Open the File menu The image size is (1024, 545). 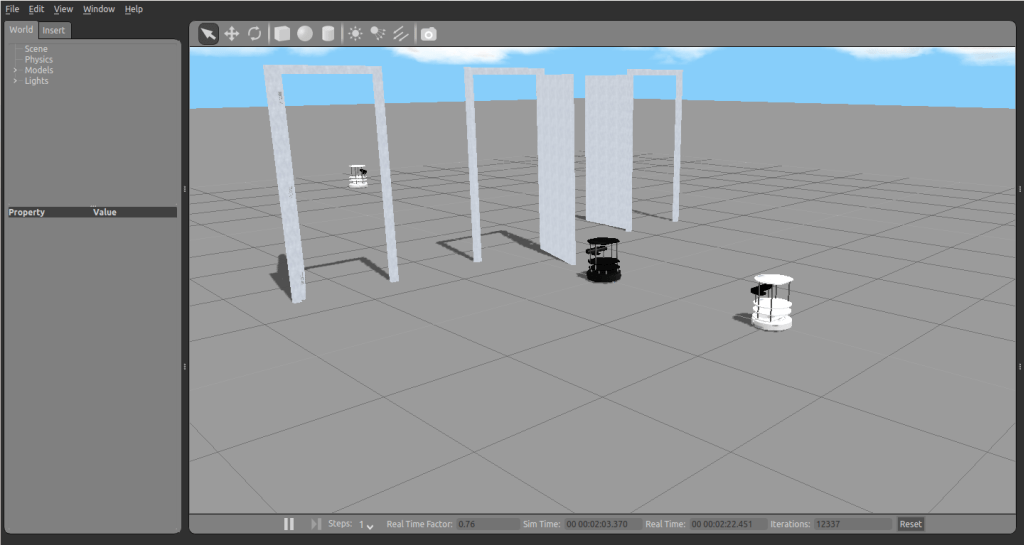coord(12,9)
